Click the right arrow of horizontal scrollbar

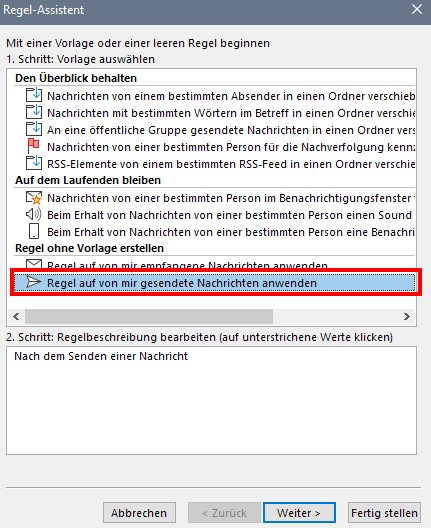(x=407, y=317)
